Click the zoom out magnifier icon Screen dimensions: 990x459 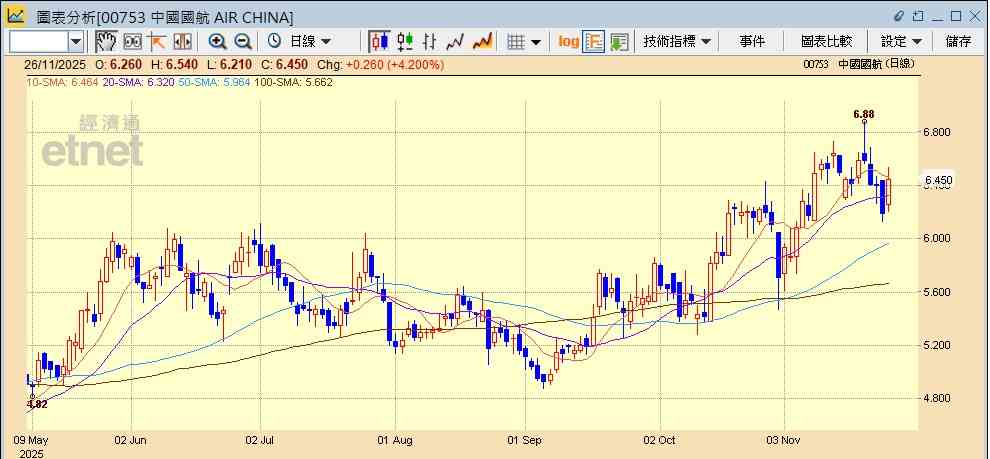[x=242, y=41]
